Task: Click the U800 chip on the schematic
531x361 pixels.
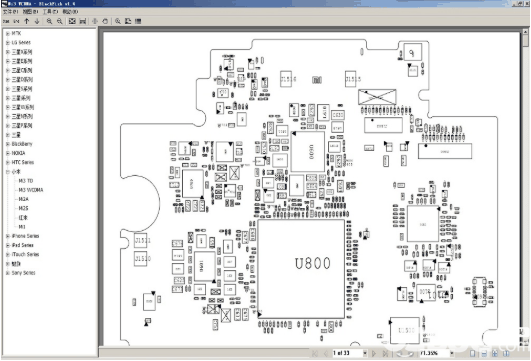Action: pos(301,269)
